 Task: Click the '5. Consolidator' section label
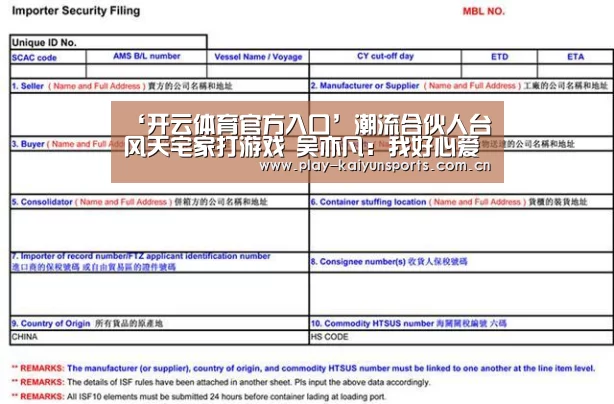click(x=42, y=202)
